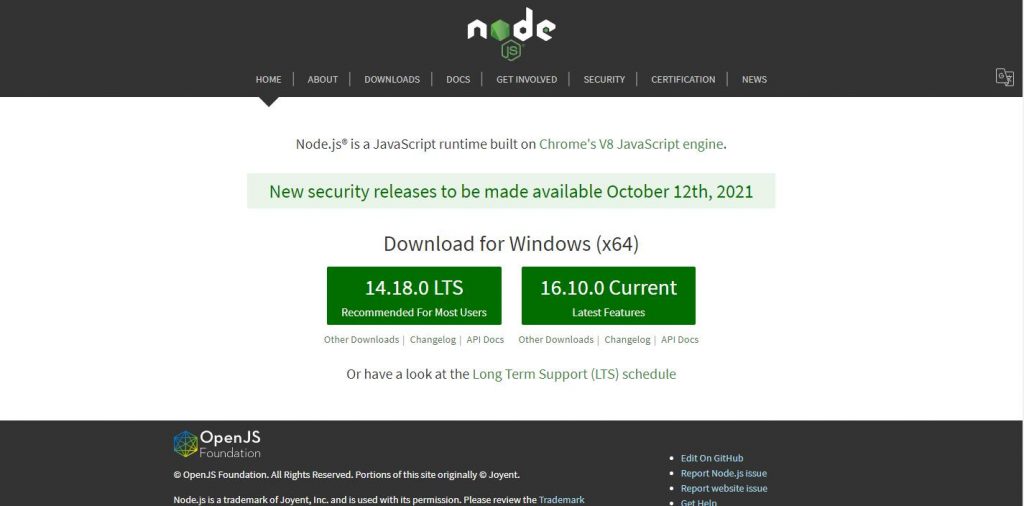The width and height of the screenshot is (1024, 506).
Task: Open the NEWS navigation item
Action: click(x=754, y=80)
